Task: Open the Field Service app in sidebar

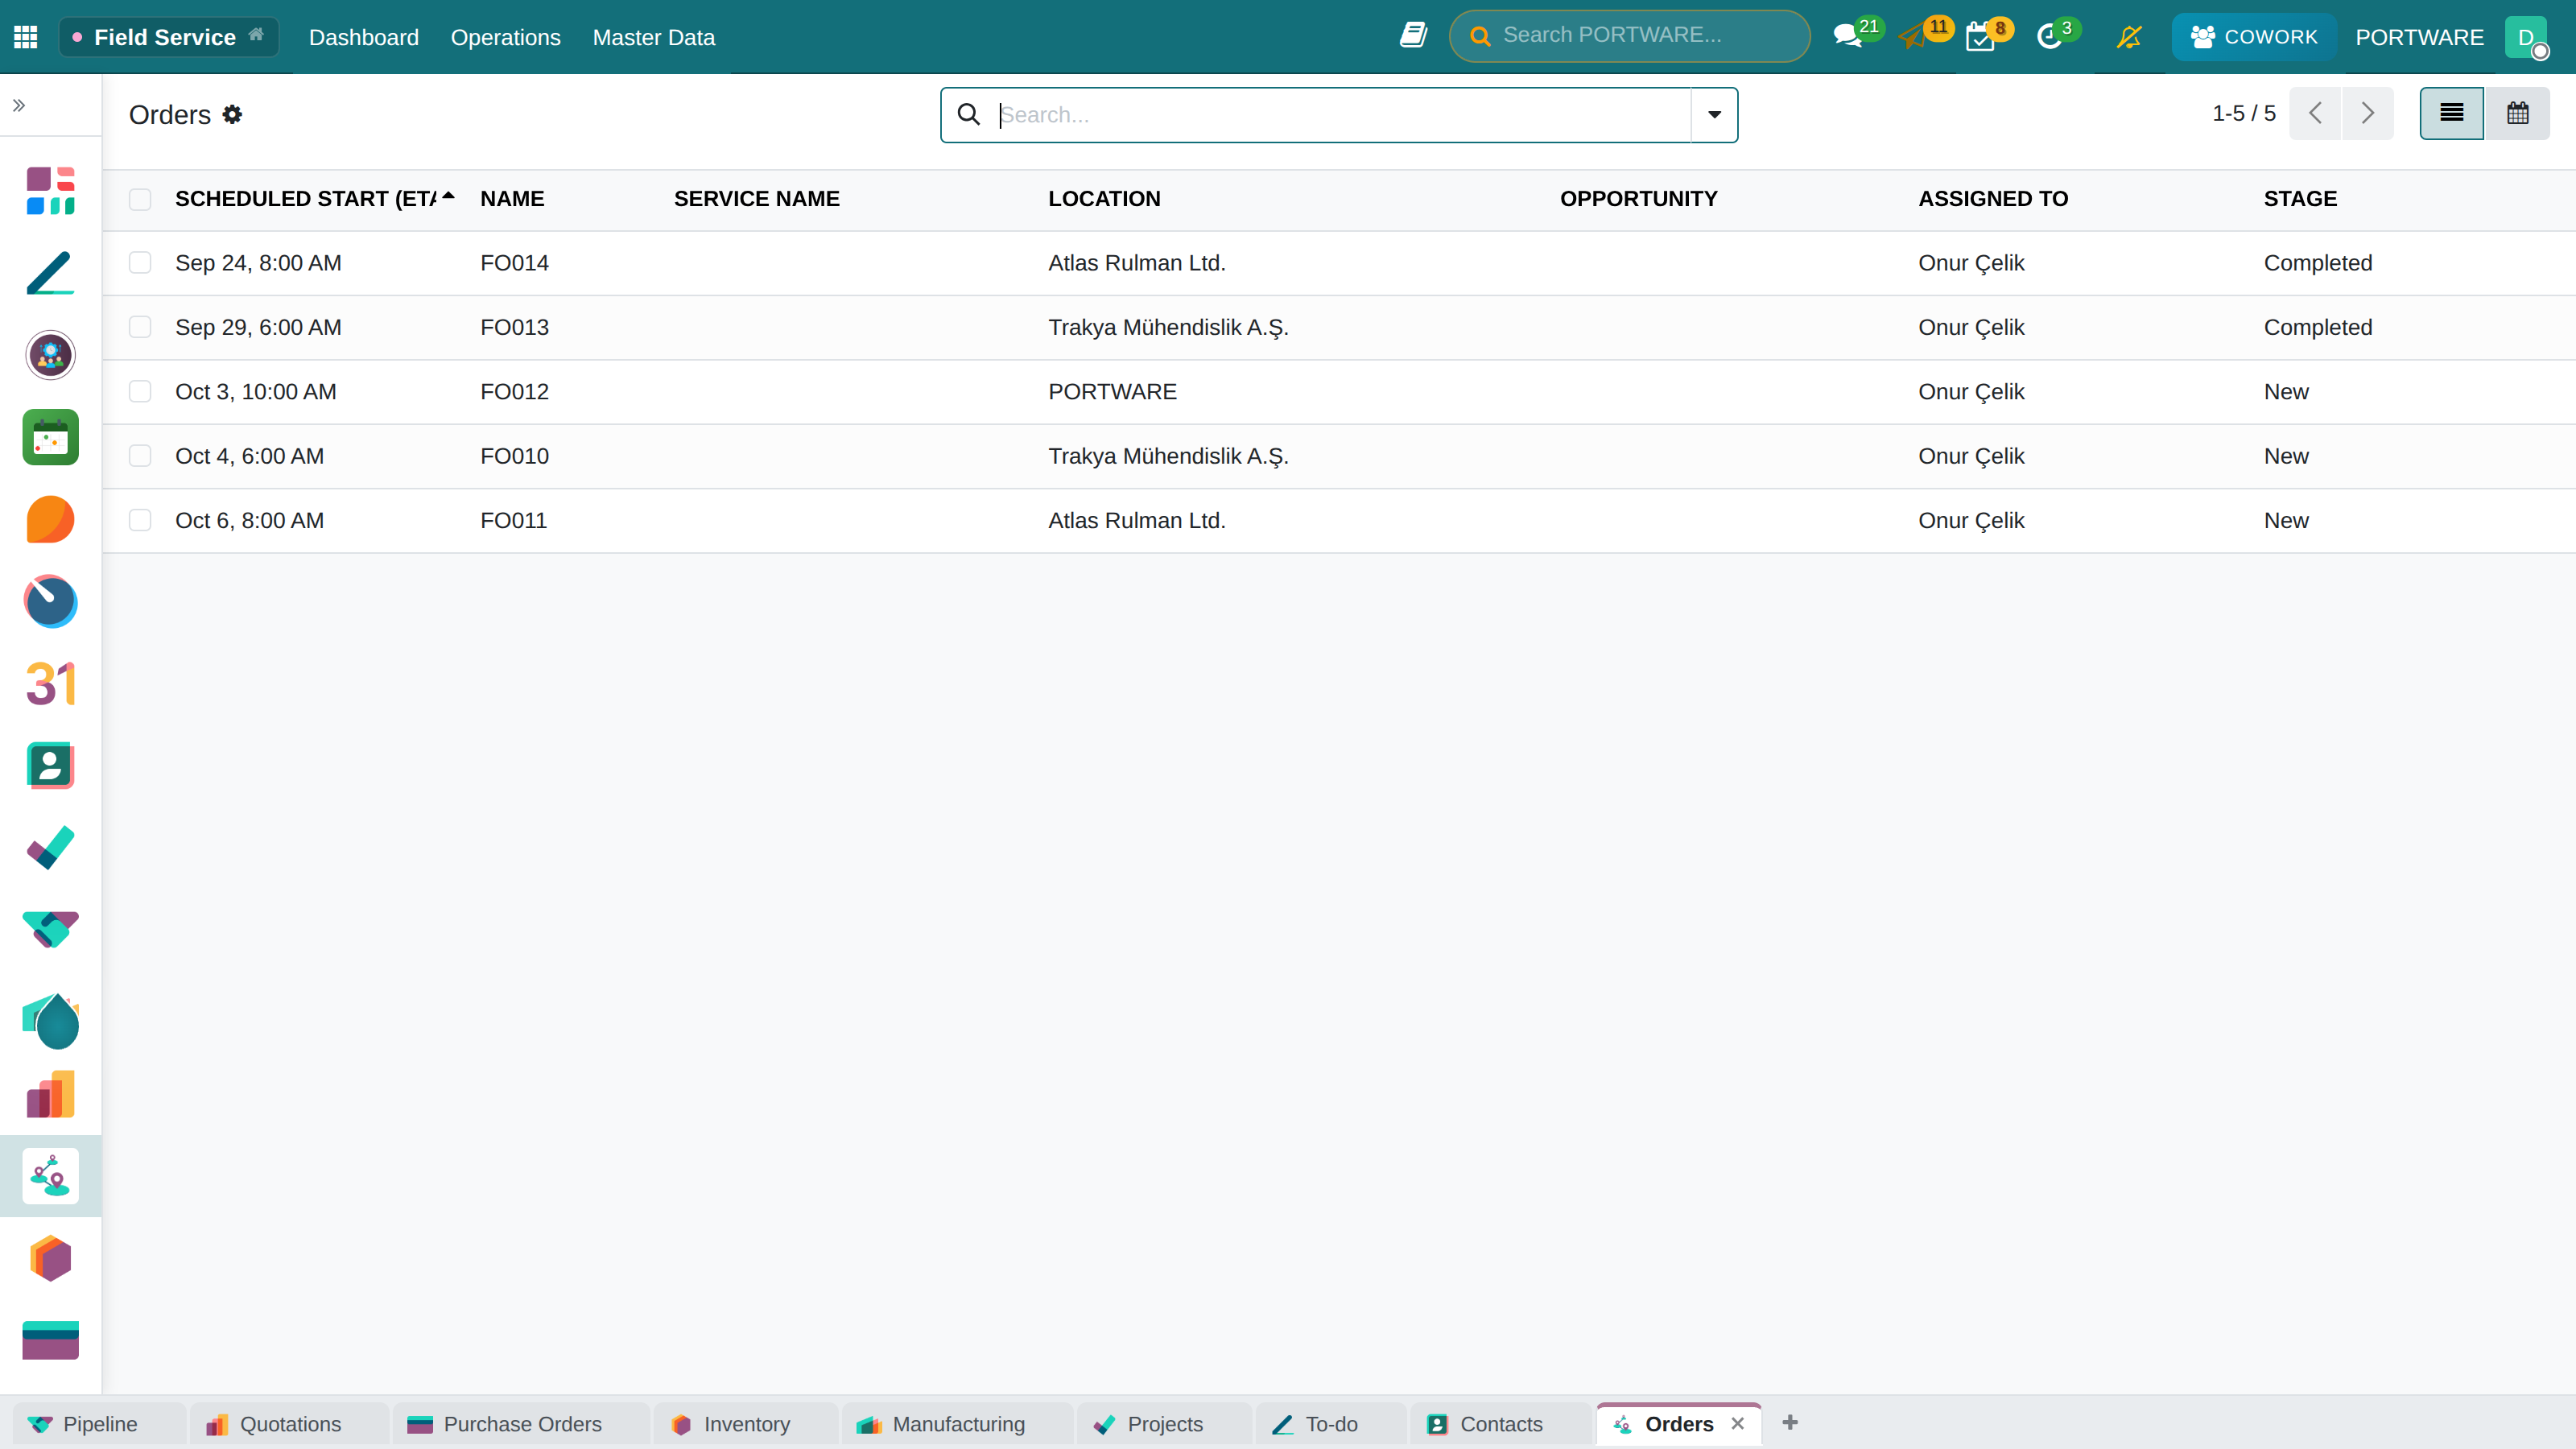Action: pyautogui.click(x=50, y=1176)
